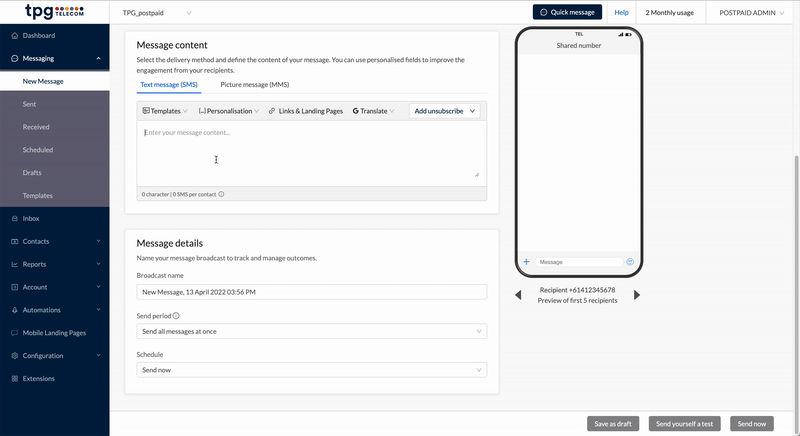Open the Add unsubscribe dropdown
The height and width of the screenshot is (436, 800).
445,111
